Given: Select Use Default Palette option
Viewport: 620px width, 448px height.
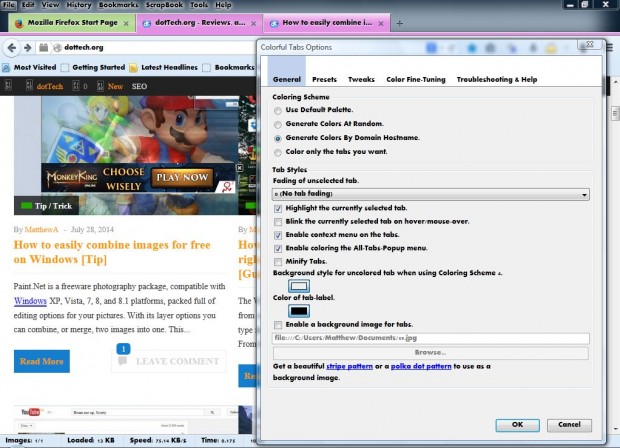Looking at the screenshot, I should click(278, 111).
